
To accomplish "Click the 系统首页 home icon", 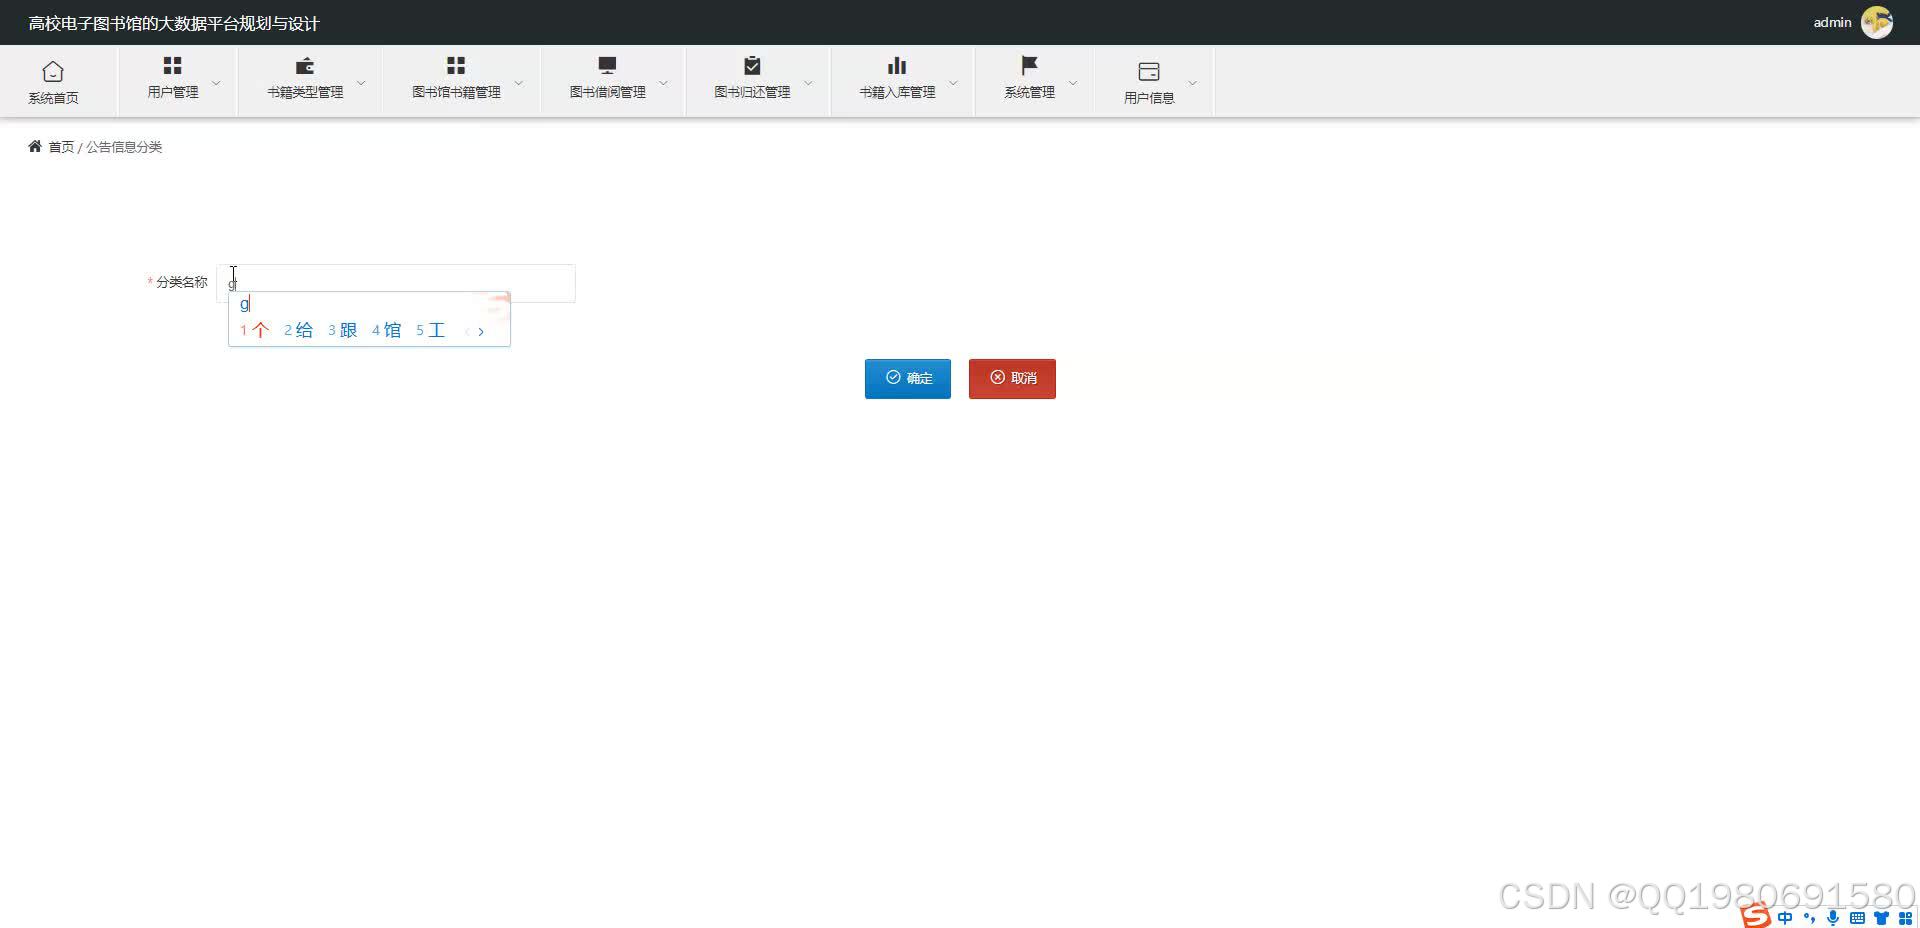I will [53, 71].
